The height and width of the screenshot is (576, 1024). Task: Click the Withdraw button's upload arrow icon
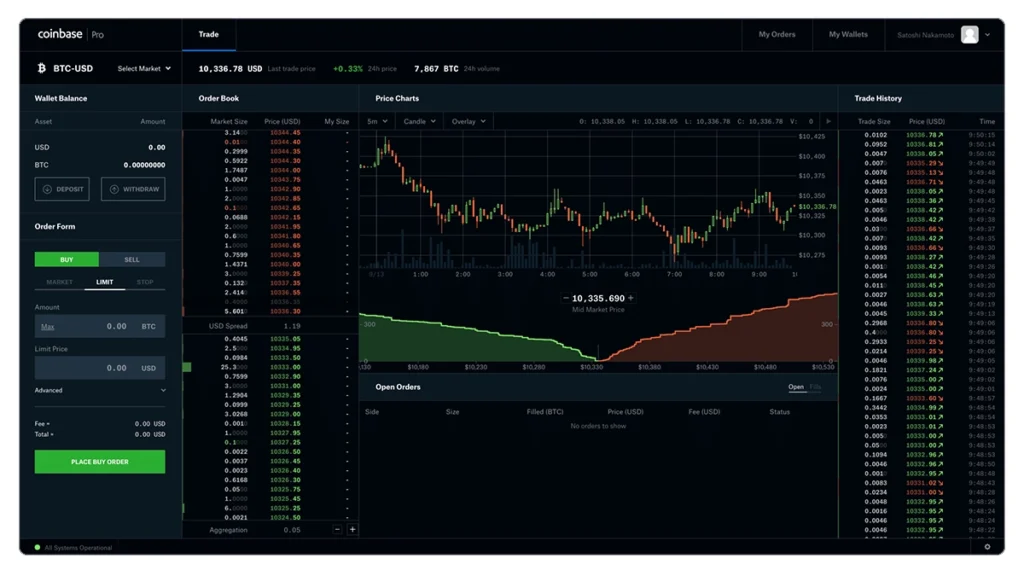[114, 189]
